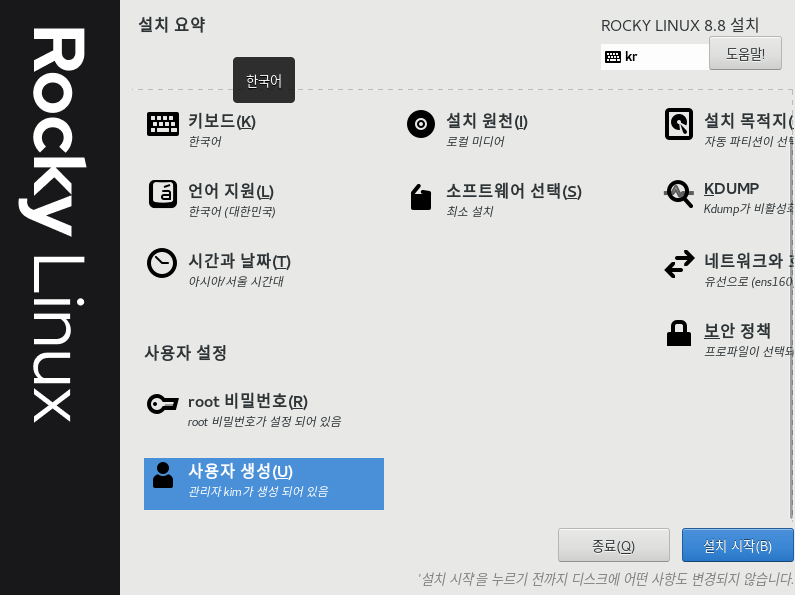Click the 최소 설치 subtitle text

pos(469,211)
